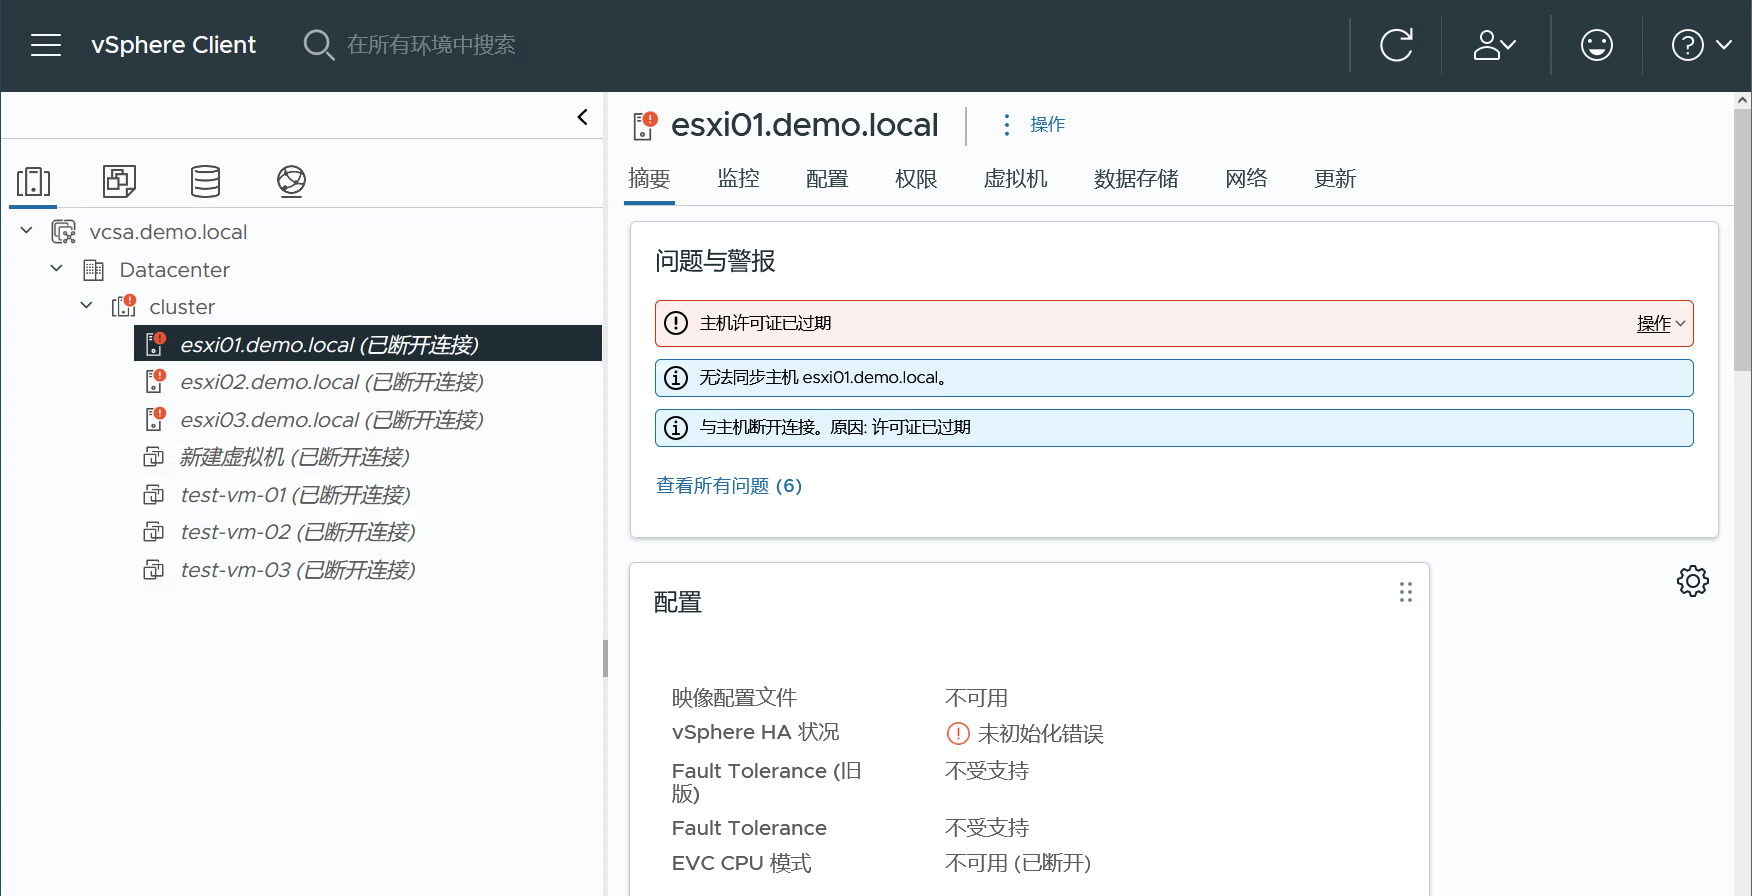The image size is (1752, 896).
Task: Collapse the left navigation pane
Action: click(583, 117)
